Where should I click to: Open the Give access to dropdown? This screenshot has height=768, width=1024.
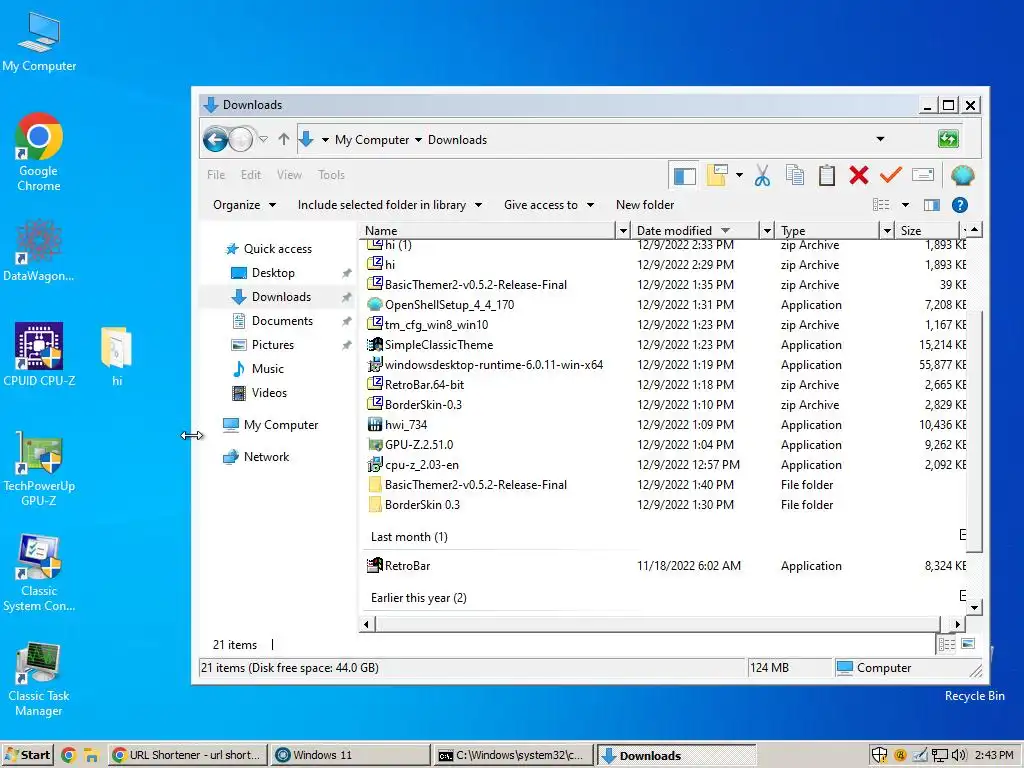pyautogui.click(x=549, y=205)
